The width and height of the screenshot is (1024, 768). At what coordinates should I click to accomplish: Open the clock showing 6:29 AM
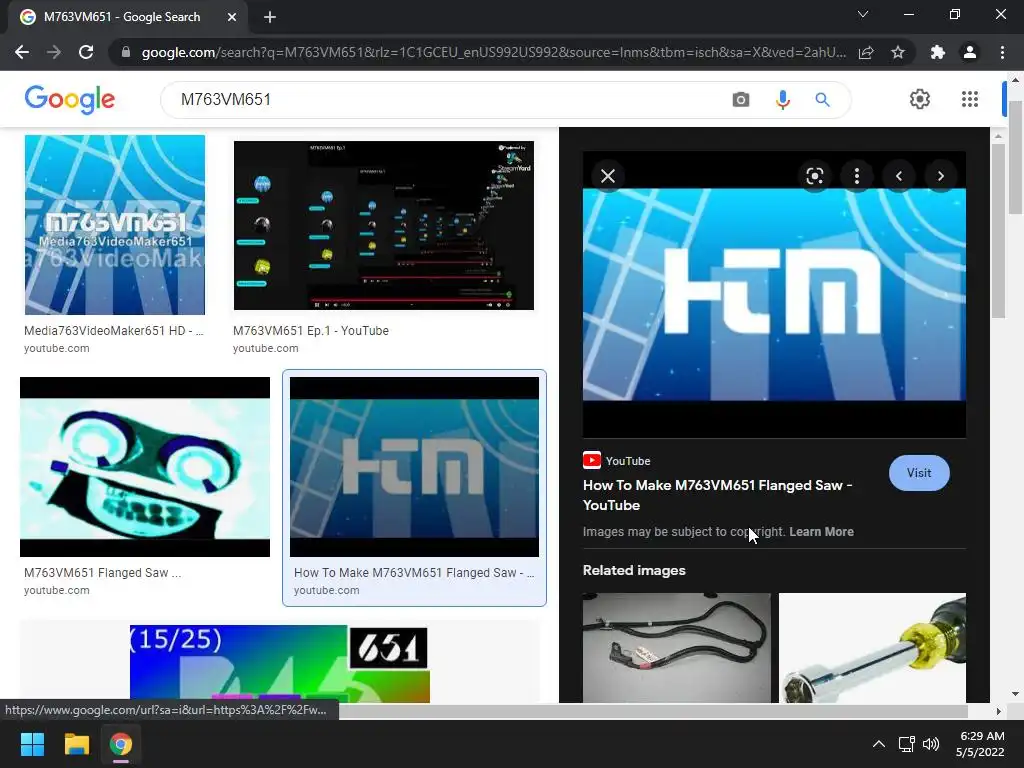coord(980,744)
